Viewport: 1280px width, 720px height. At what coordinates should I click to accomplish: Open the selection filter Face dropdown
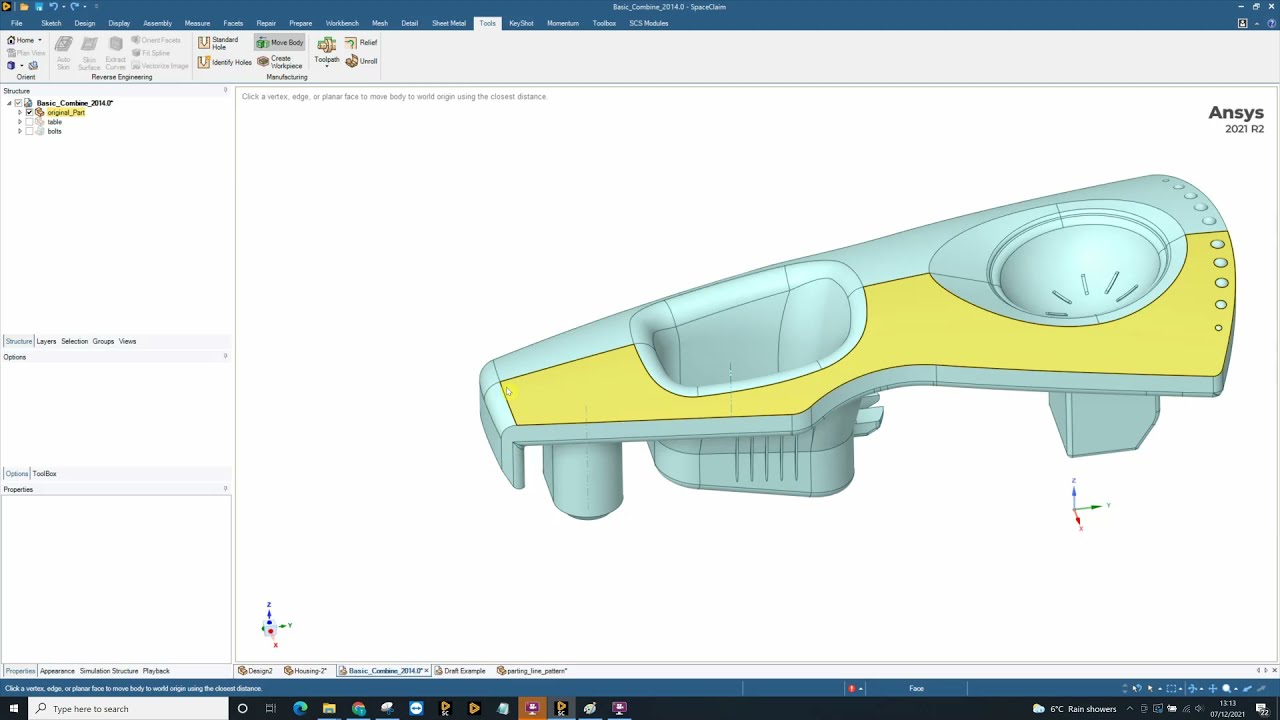click(916, 688)
